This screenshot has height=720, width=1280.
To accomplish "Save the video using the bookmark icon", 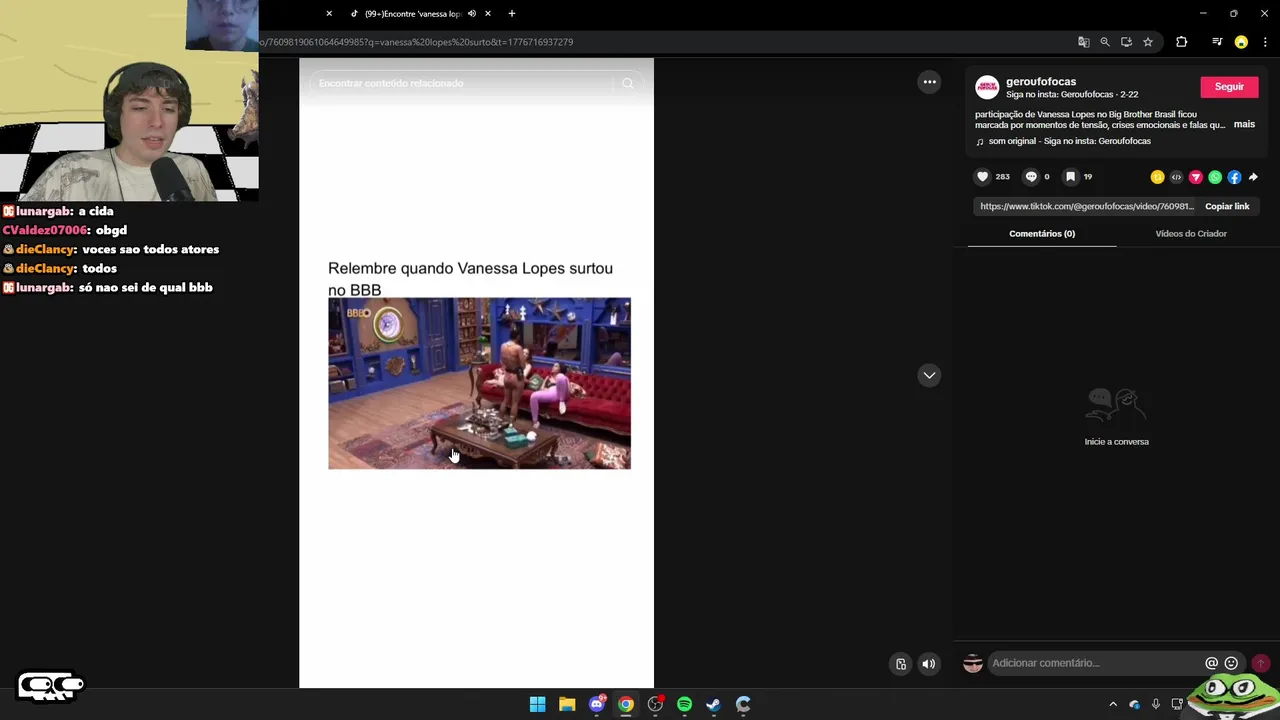I will point(1070,177).
